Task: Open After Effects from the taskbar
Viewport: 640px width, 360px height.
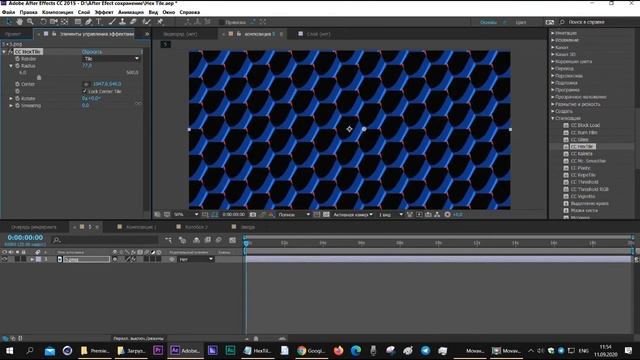Action: point(184,351)
